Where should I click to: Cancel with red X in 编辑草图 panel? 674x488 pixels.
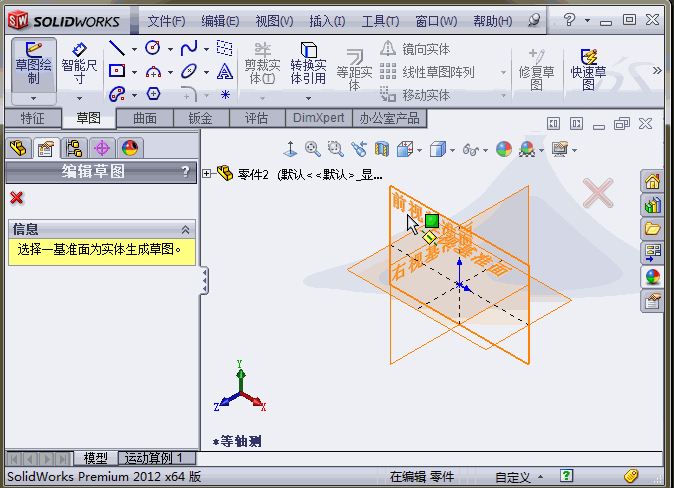point(17,198)
